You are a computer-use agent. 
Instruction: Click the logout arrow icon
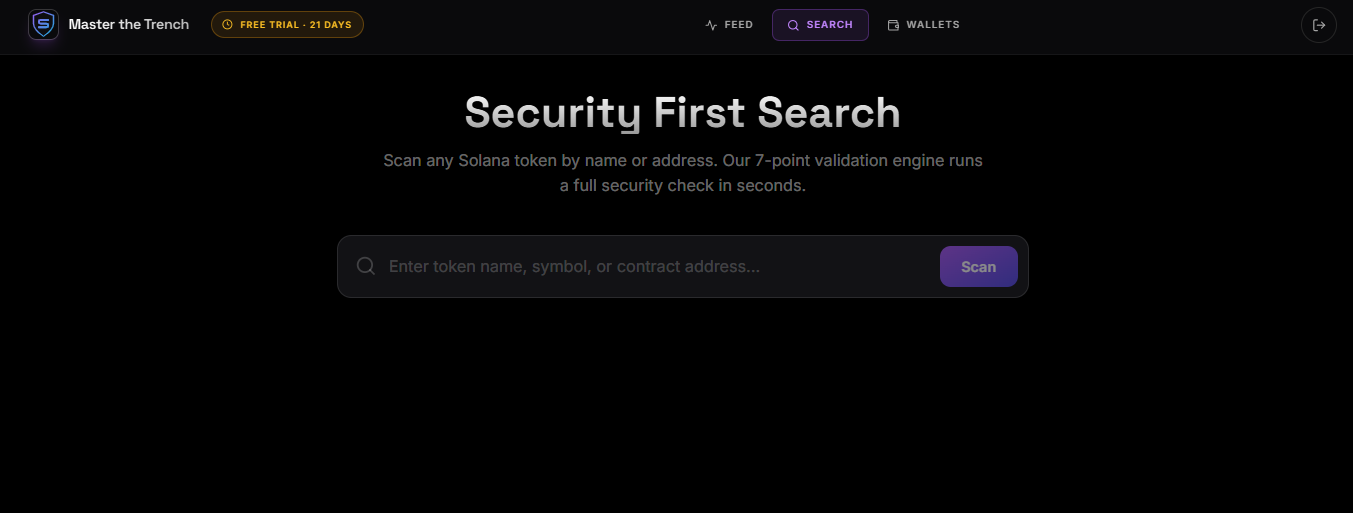(1318, 25)
